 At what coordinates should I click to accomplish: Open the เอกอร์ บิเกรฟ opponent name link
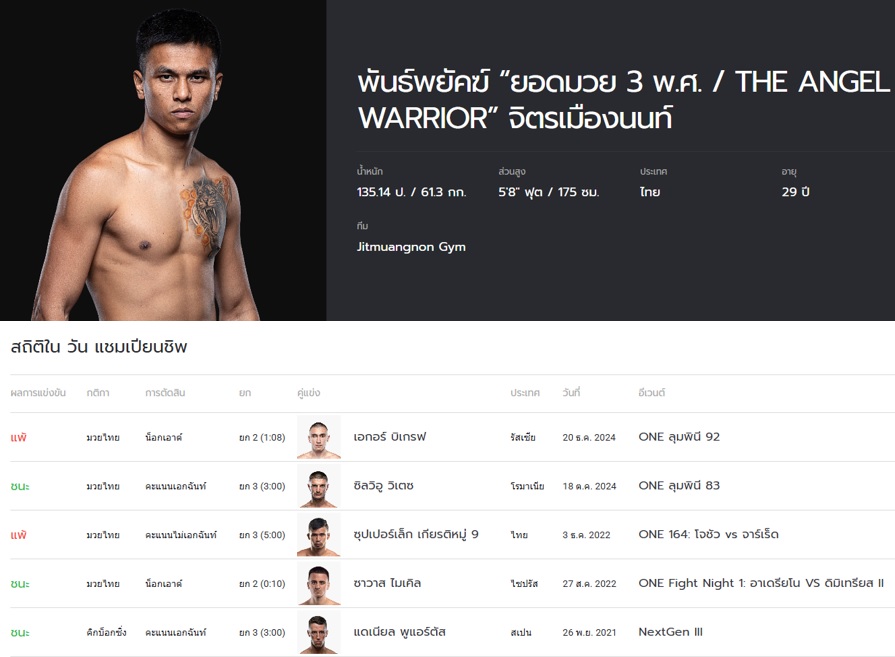(x=390, y=437)
